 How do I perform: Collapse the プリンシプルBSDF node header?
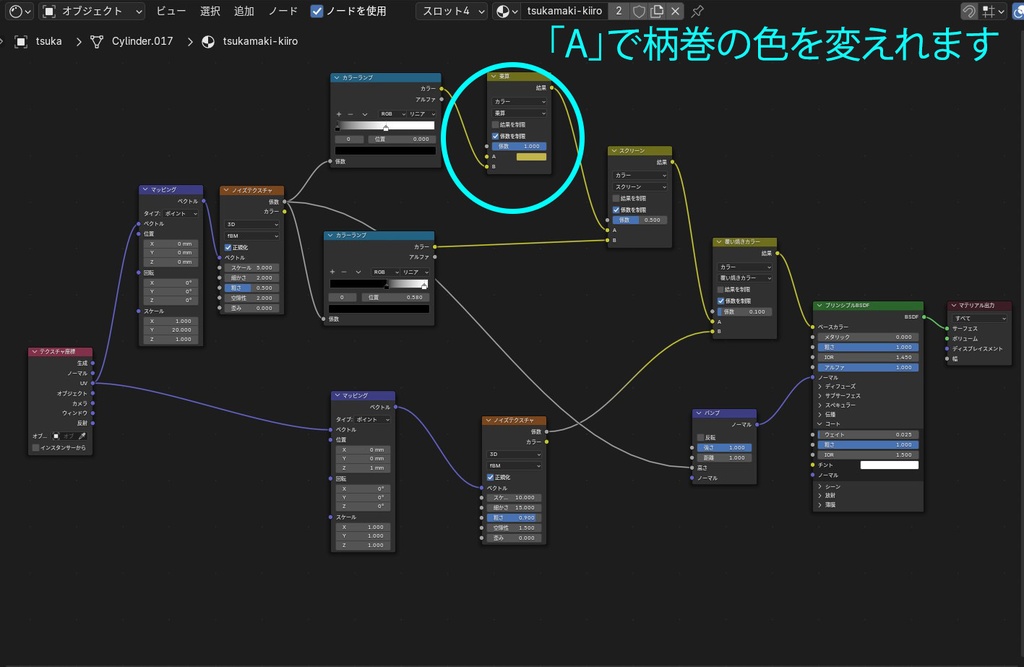[820, 305]
